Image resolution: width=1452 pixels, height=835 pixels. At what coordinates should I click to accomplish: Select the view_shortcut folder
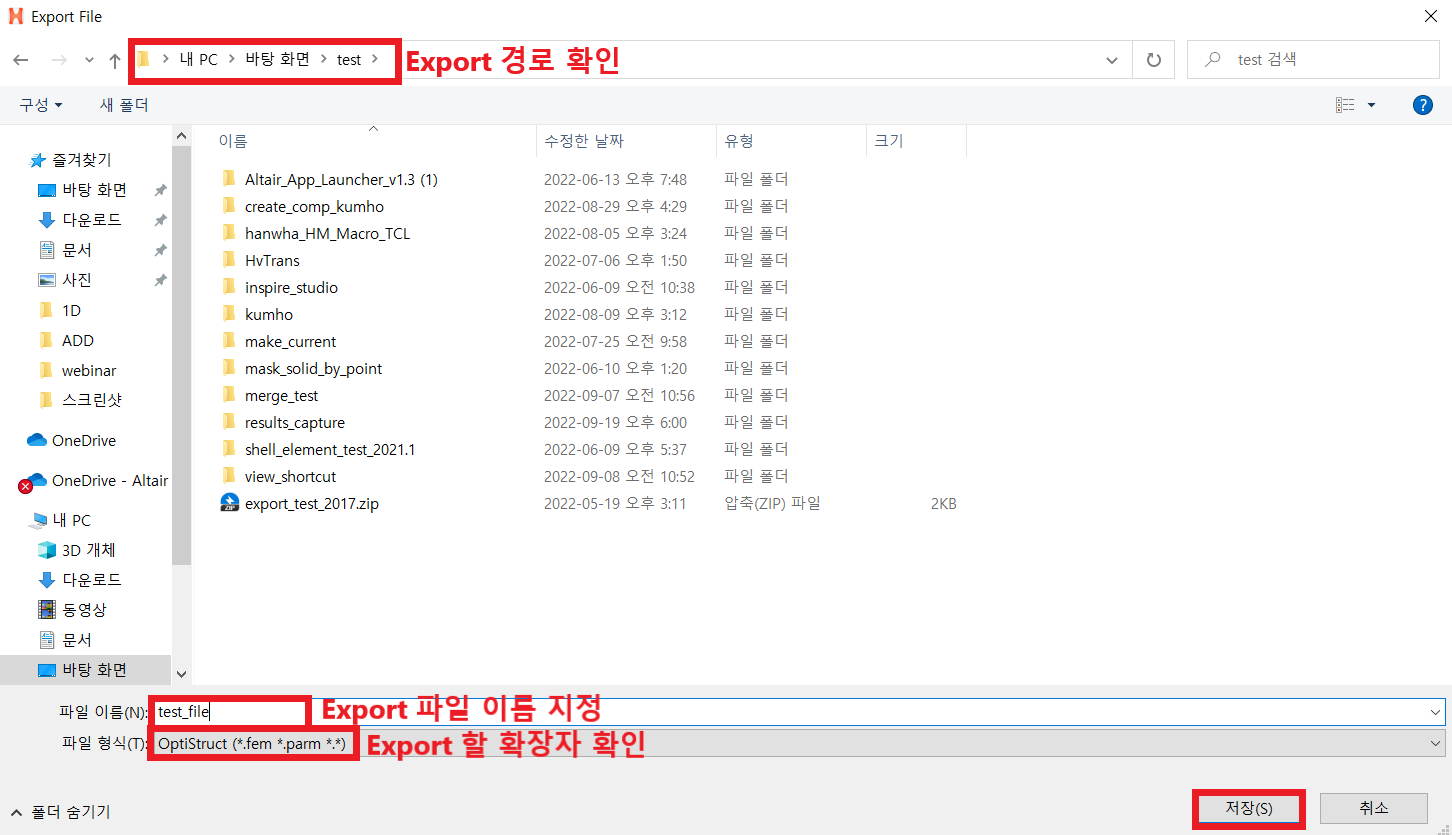click(x=290, y=477)
